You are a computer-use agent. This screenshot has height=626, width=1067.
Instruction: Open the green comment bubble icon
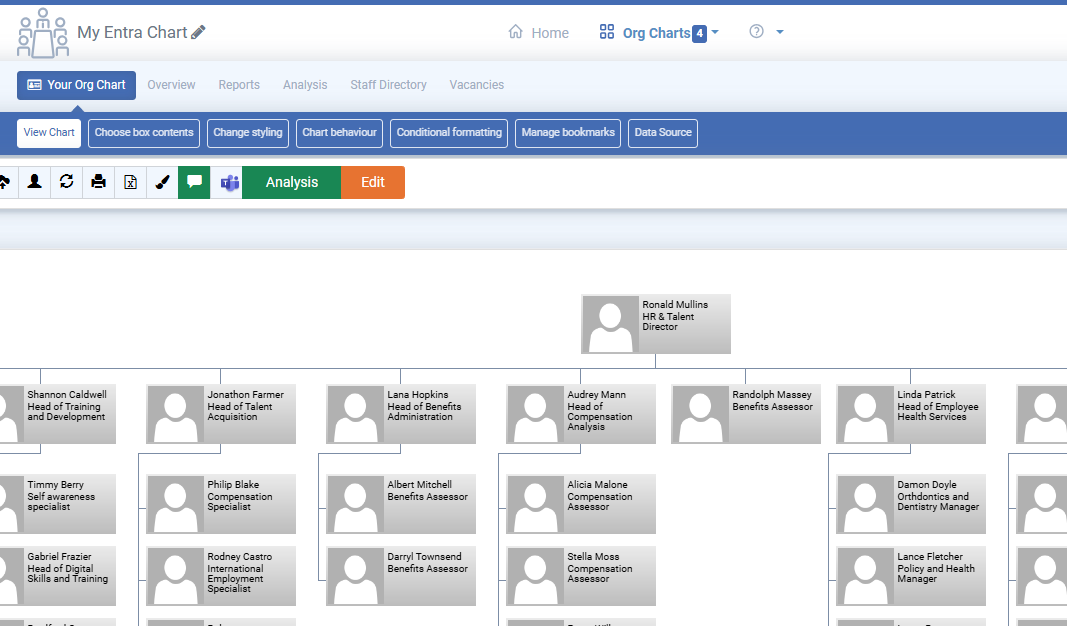click(194, 182)
